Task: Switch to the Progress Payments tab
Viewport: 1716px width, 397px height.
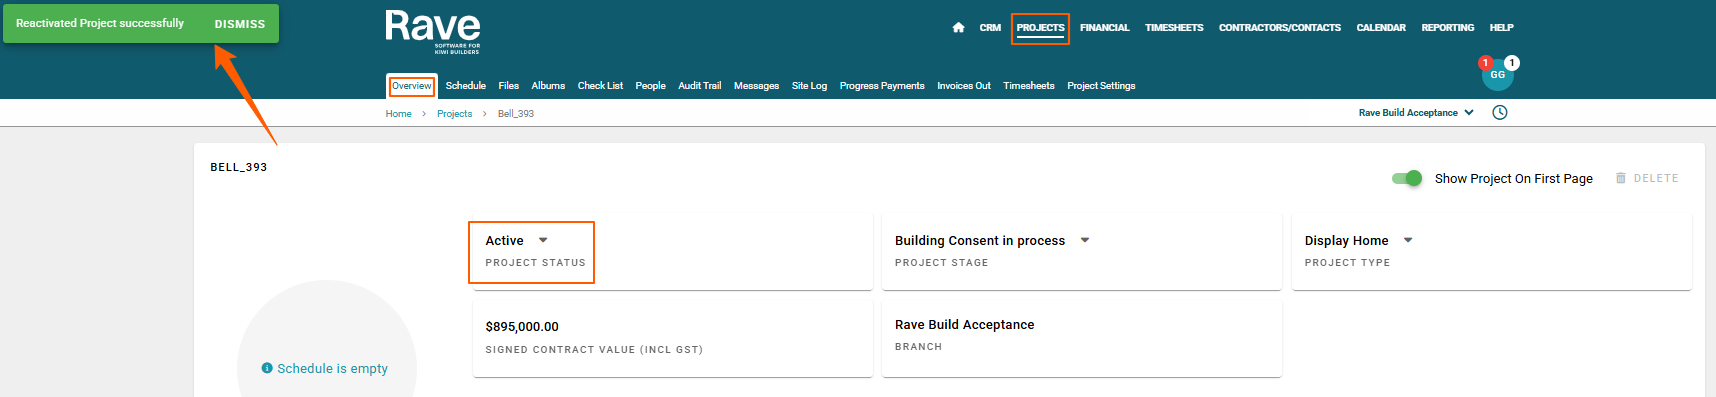Action: tap(882, 86)
